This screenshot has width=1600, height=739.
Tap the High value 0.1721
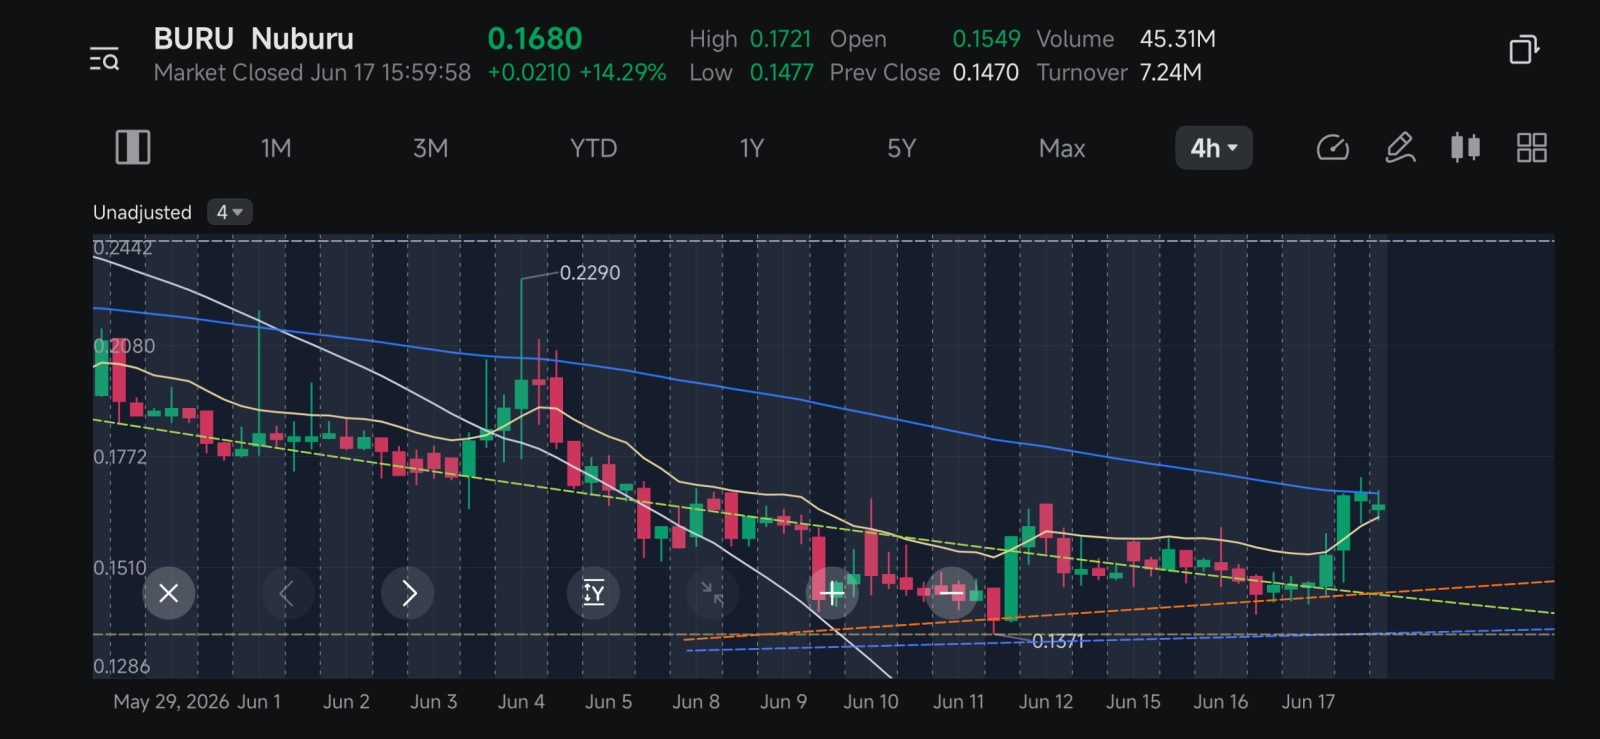click(x=780, y=38)
